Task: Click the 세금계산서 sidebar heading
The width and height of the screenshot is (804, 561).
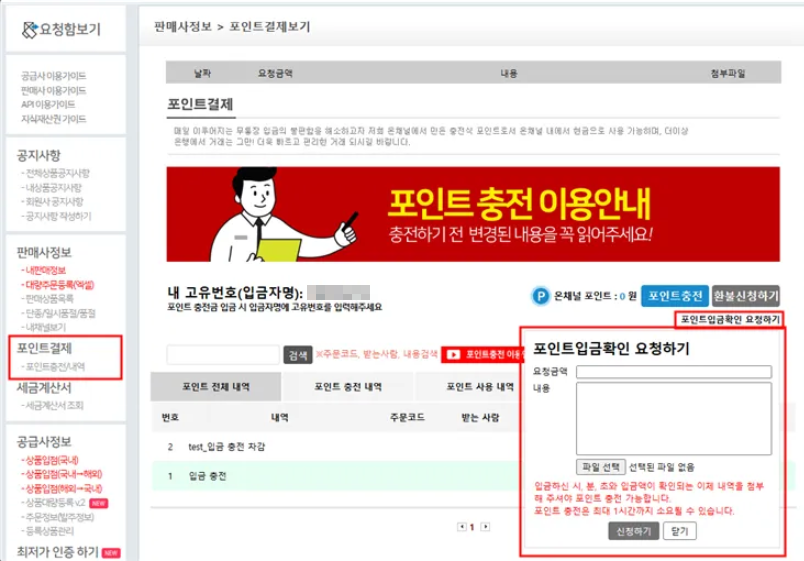Action: 44,388
